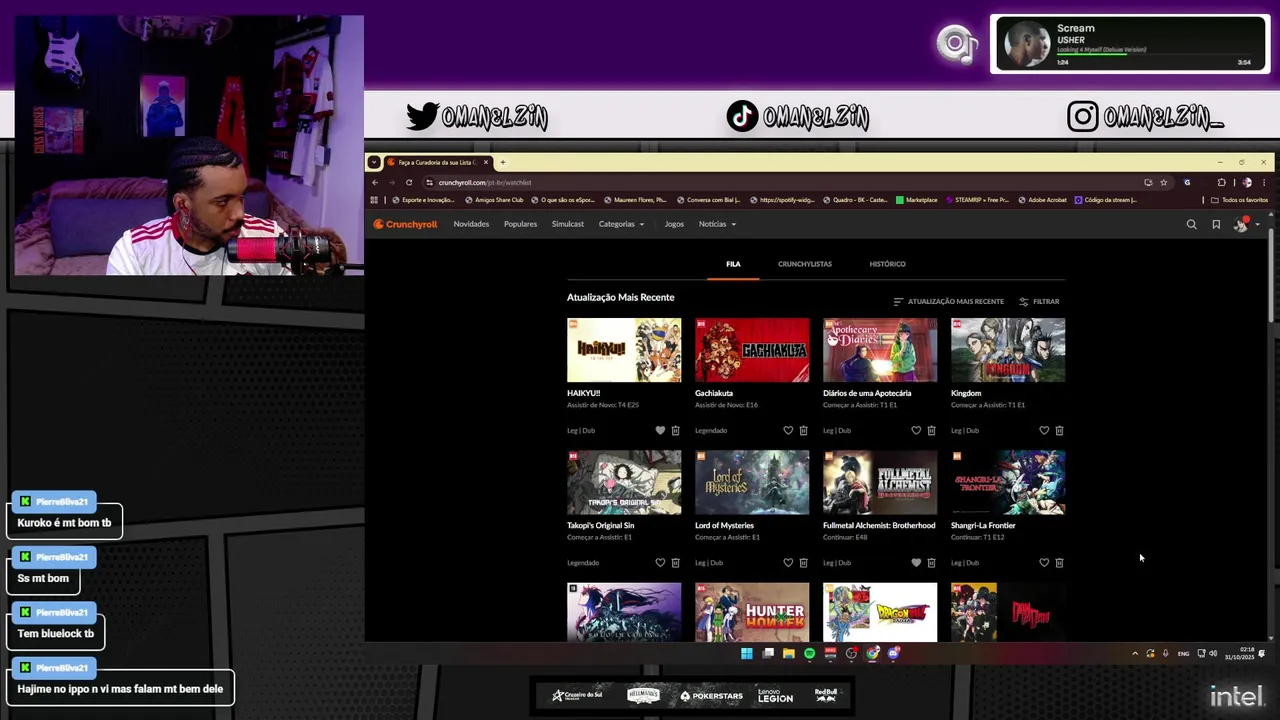This screenshot has width=1280, height=720.
Task: Delete Takopi's Original Sin from watchlist
Action: pyautogui.click(x=675, y=562)
